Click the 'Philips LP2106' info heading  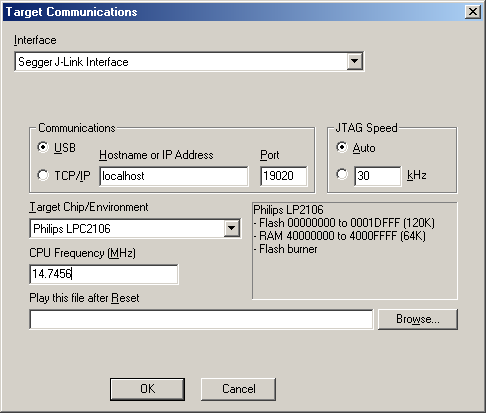coord(289,210)
